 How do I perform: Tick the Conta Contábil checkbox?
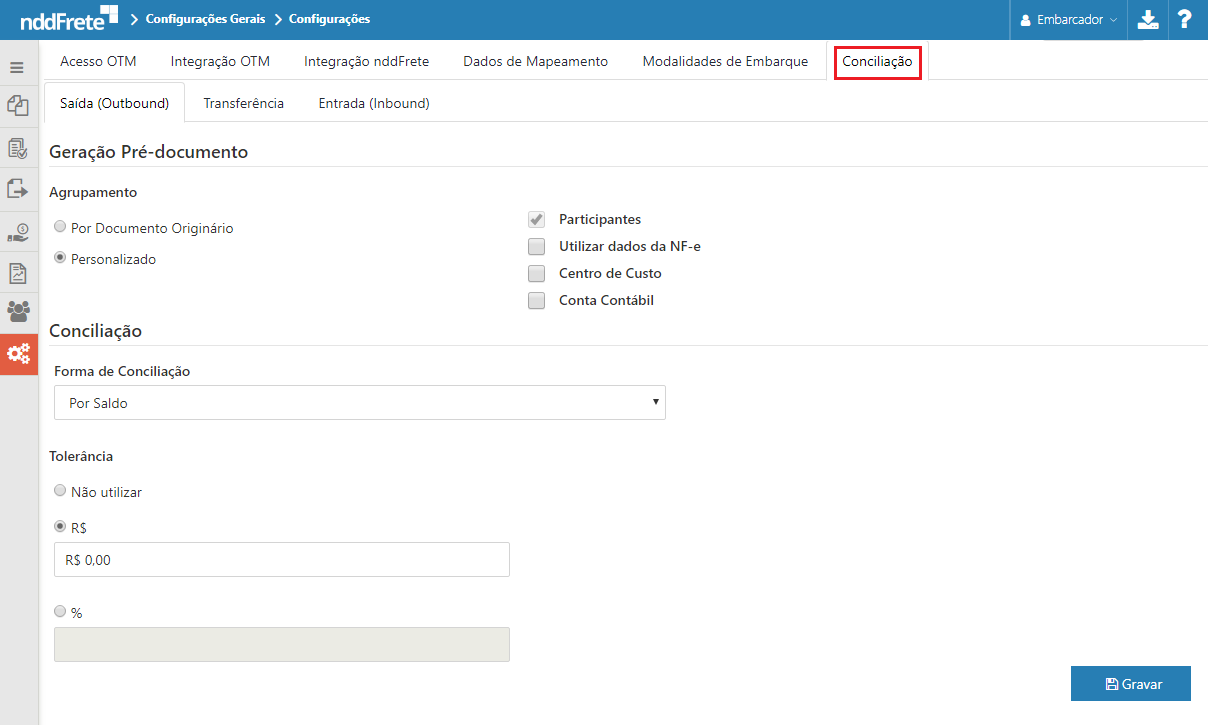(x=537, y=300)
